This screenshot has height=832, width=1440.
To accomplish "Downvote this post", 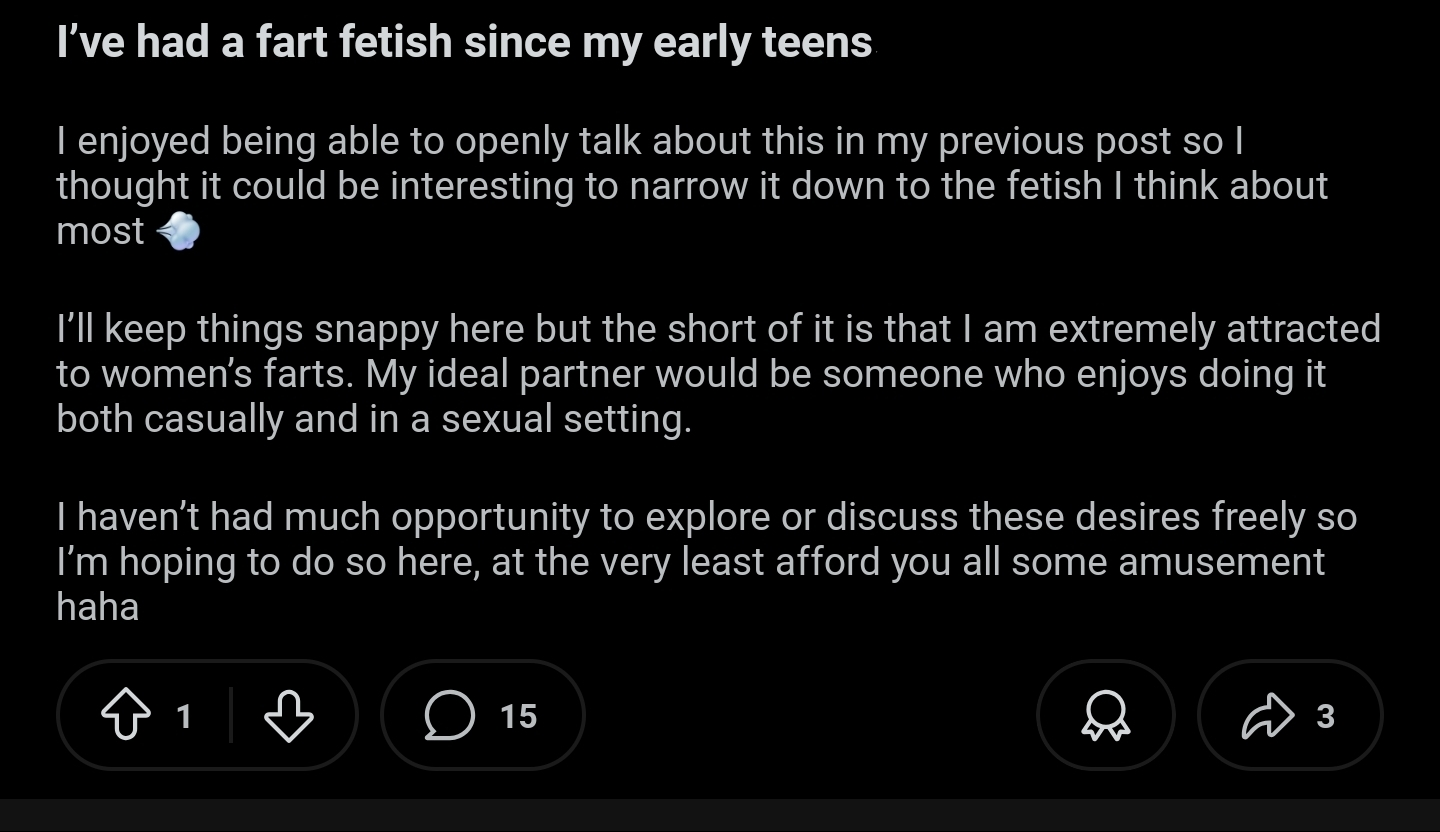I will [288, 716].
